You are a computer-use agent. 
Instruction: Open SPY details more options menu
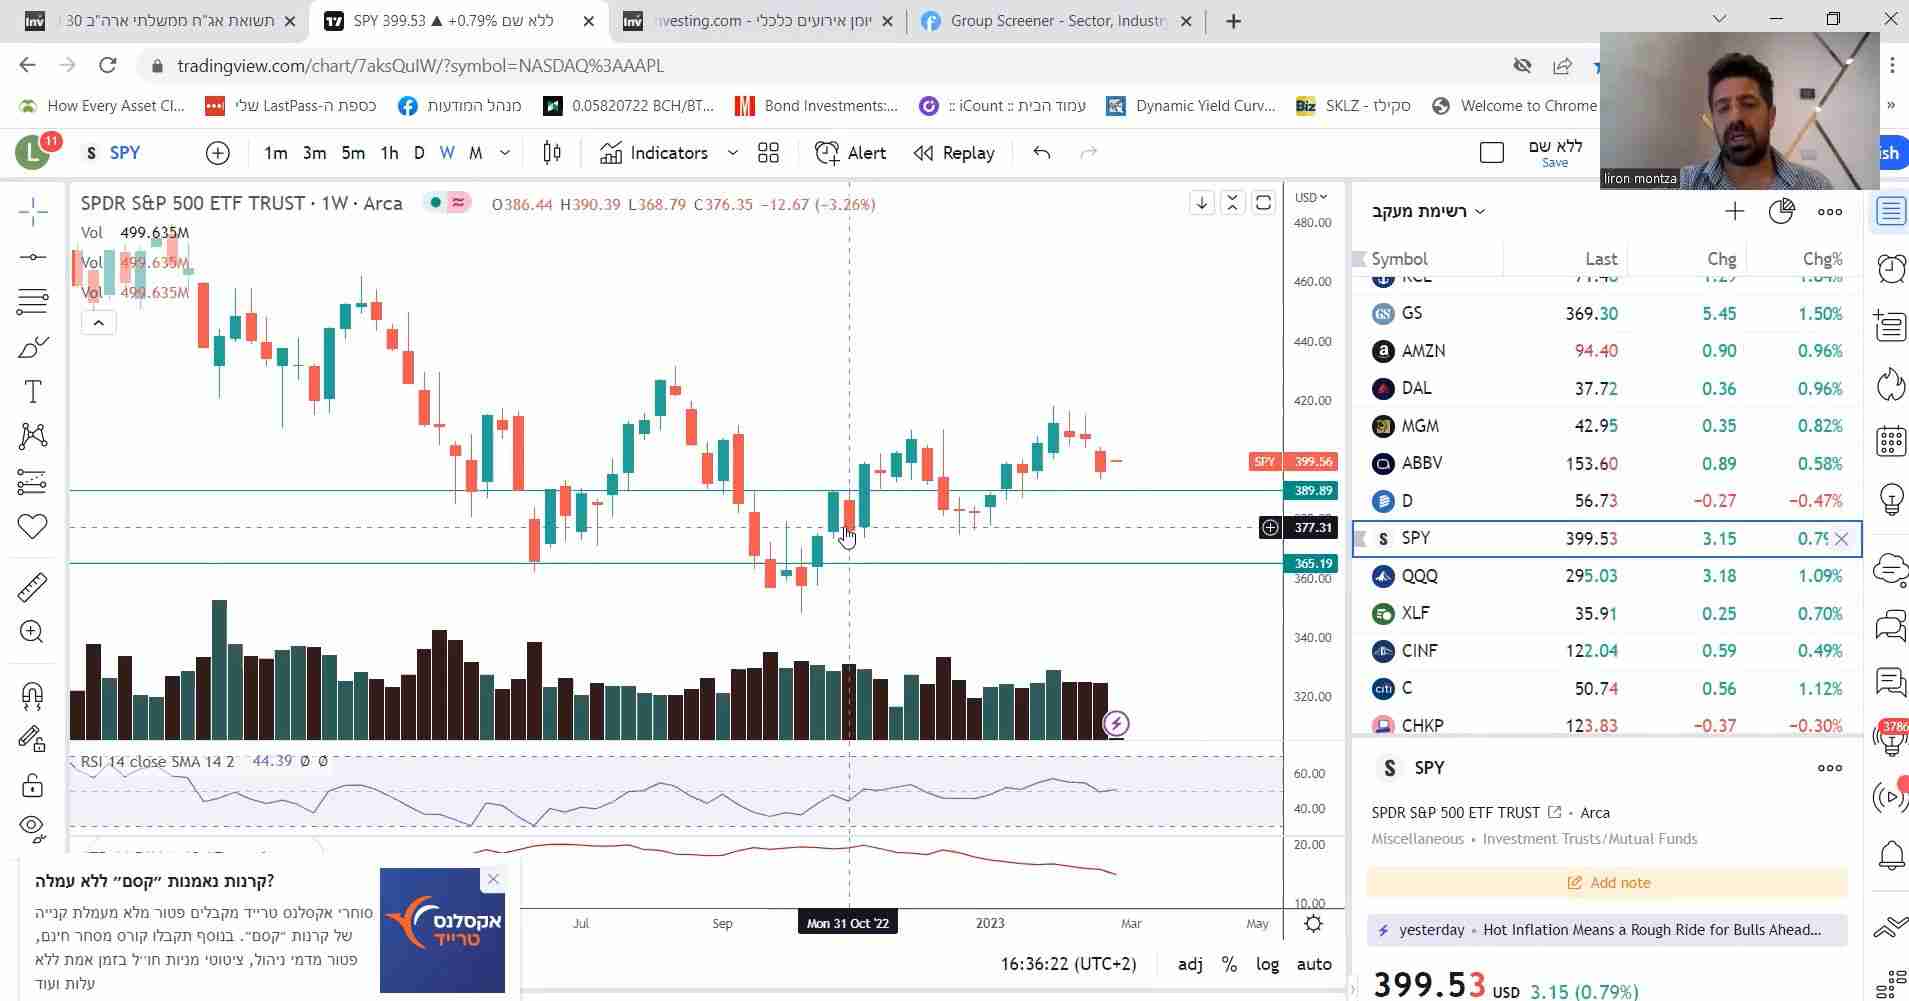[x=1830, y=768]
